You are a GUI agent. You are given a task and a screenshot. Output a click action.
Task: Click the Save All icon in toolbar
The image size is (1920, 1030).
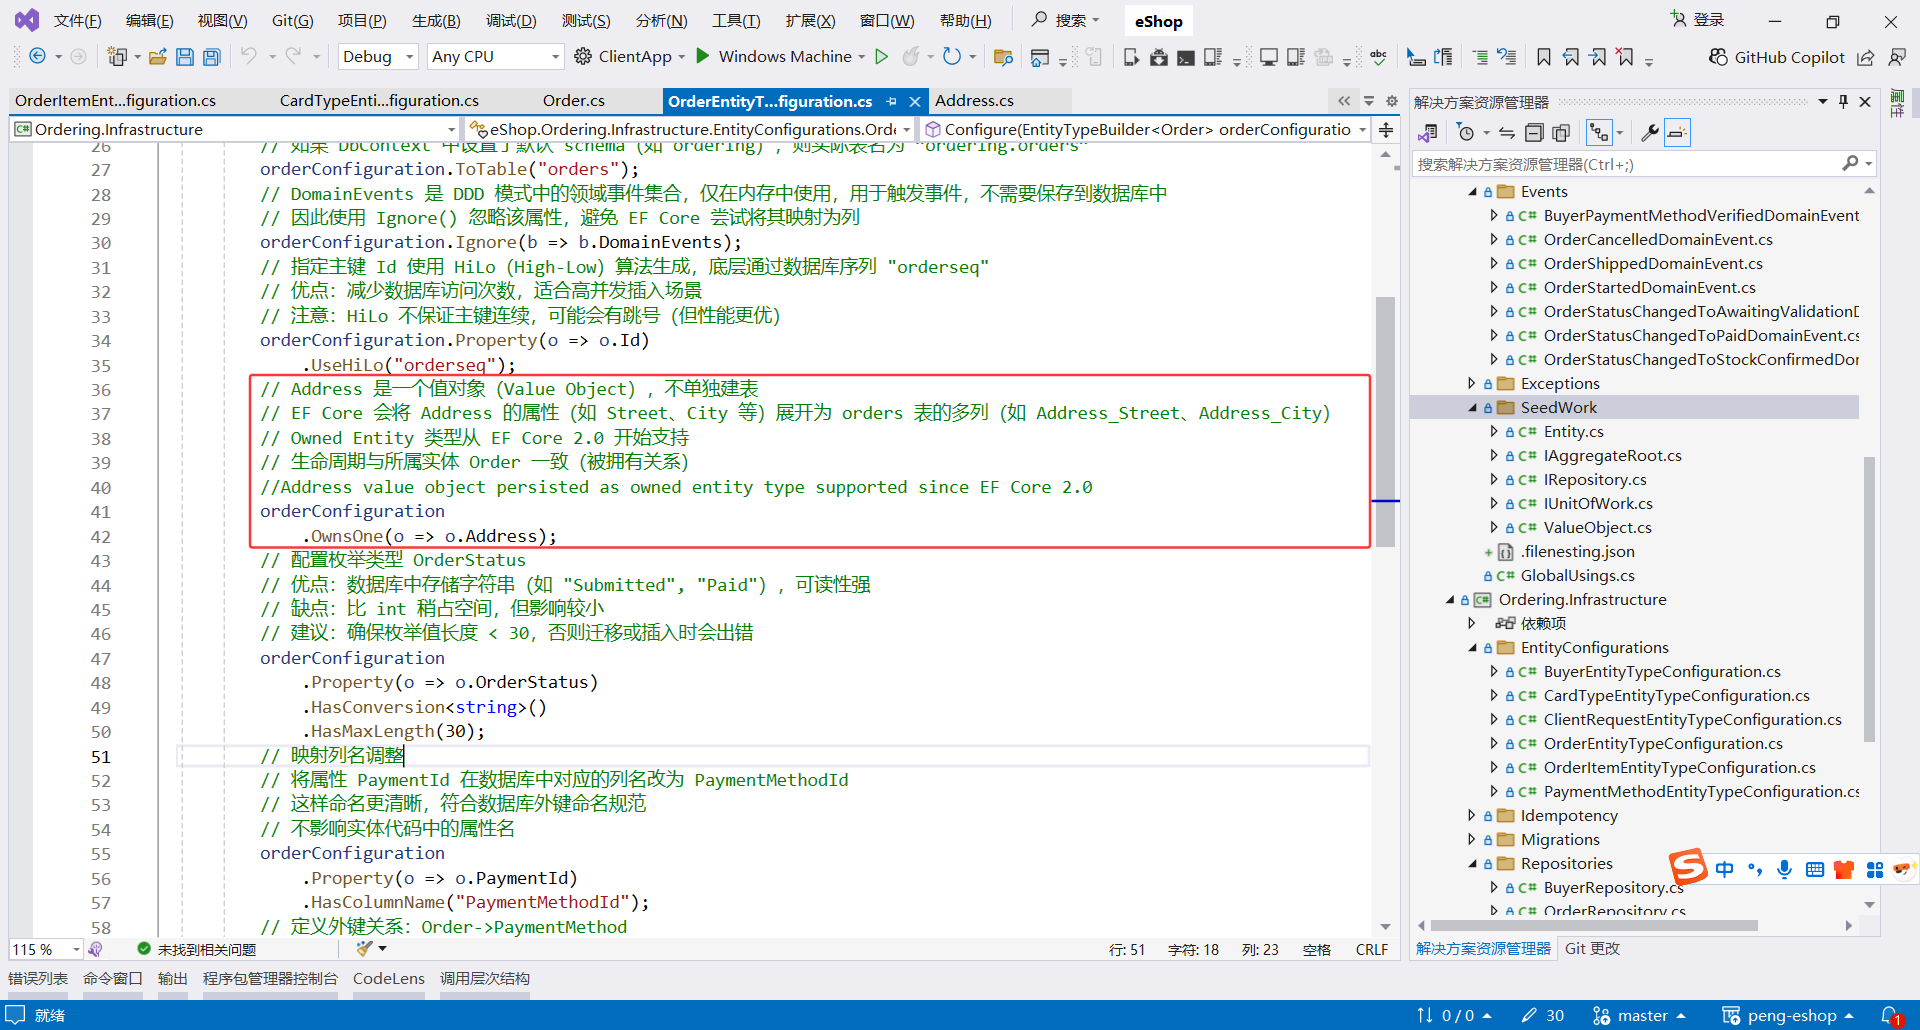(x=212, y=57)
